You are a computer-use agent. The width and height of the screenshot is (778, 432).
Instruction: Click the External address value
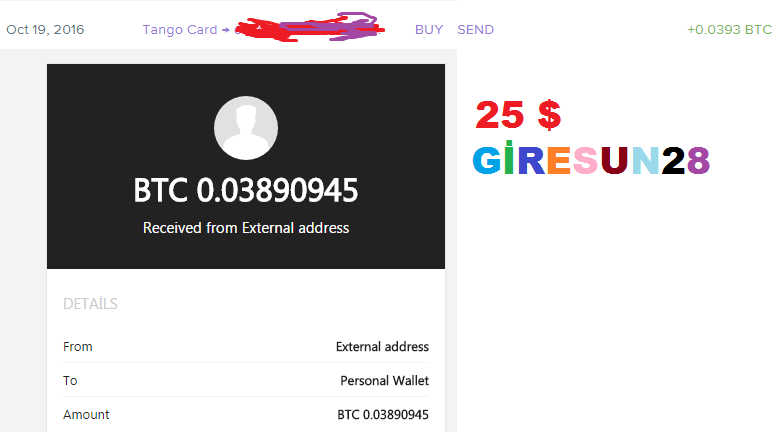382,347
